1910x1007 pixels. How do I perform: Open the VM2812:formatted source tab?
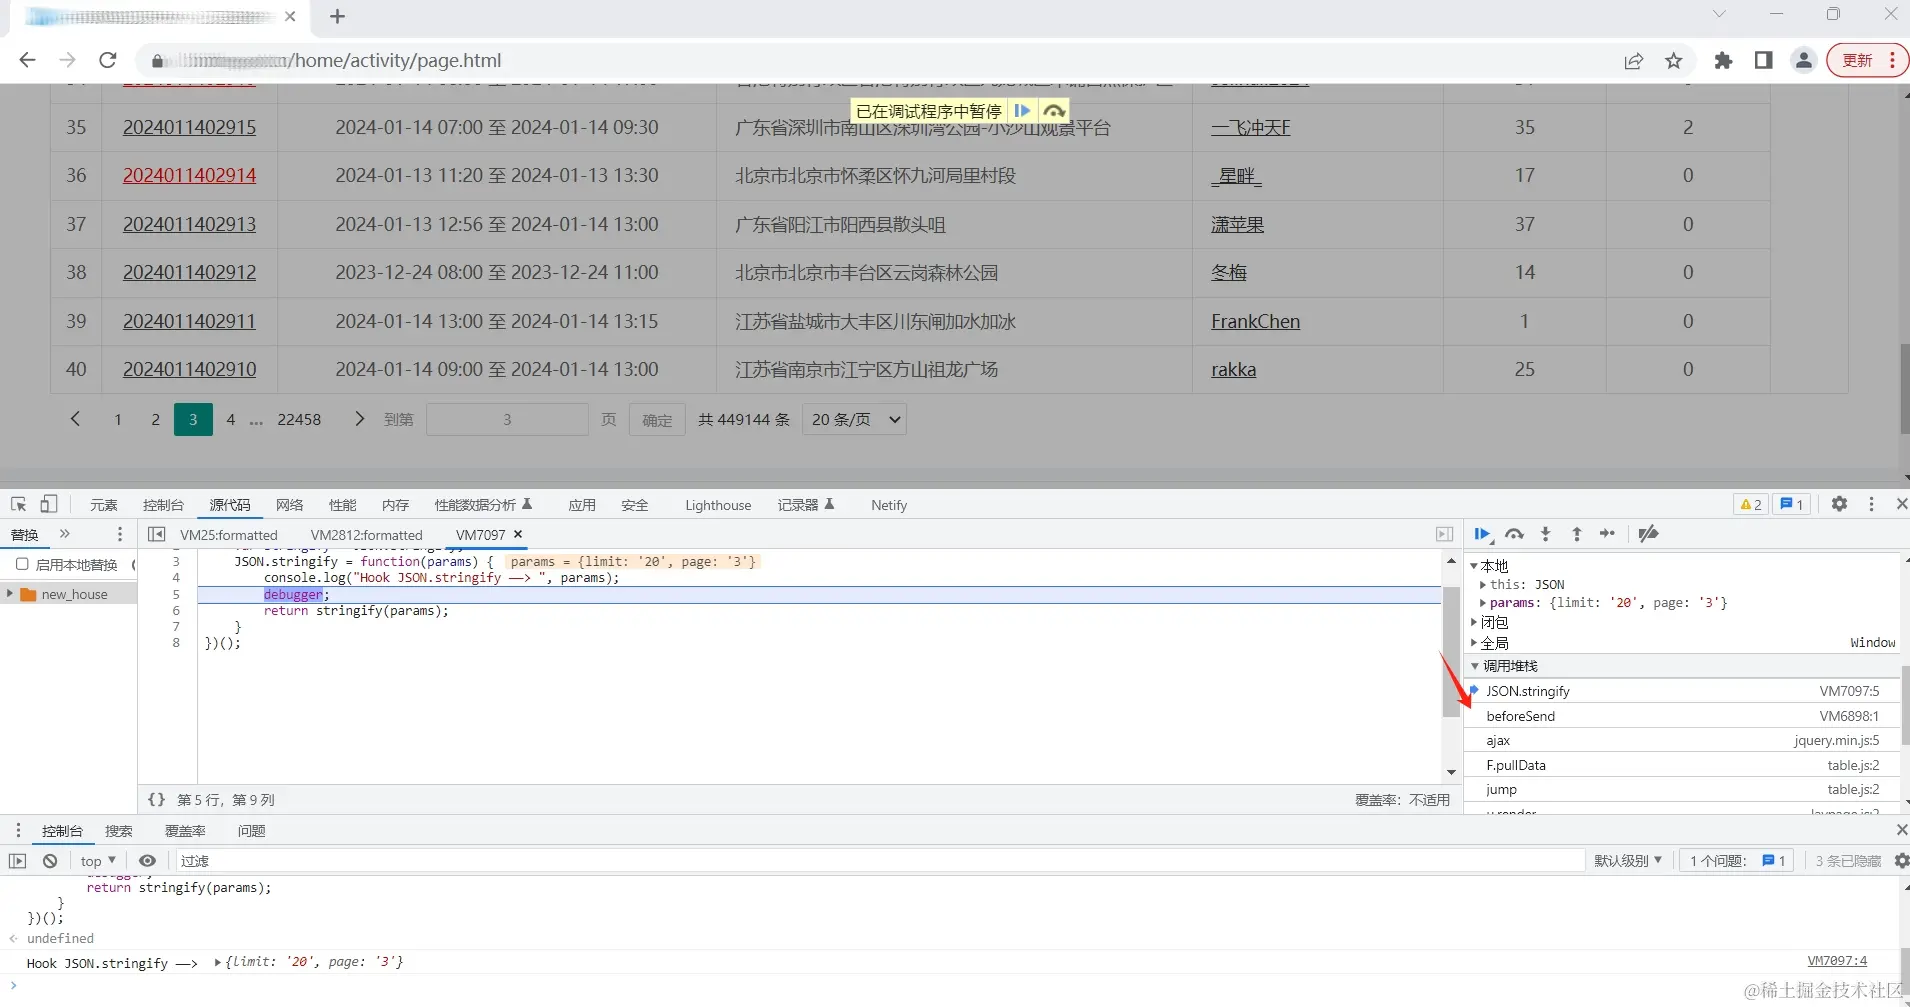pyautogui.click(x=367, y=535)
